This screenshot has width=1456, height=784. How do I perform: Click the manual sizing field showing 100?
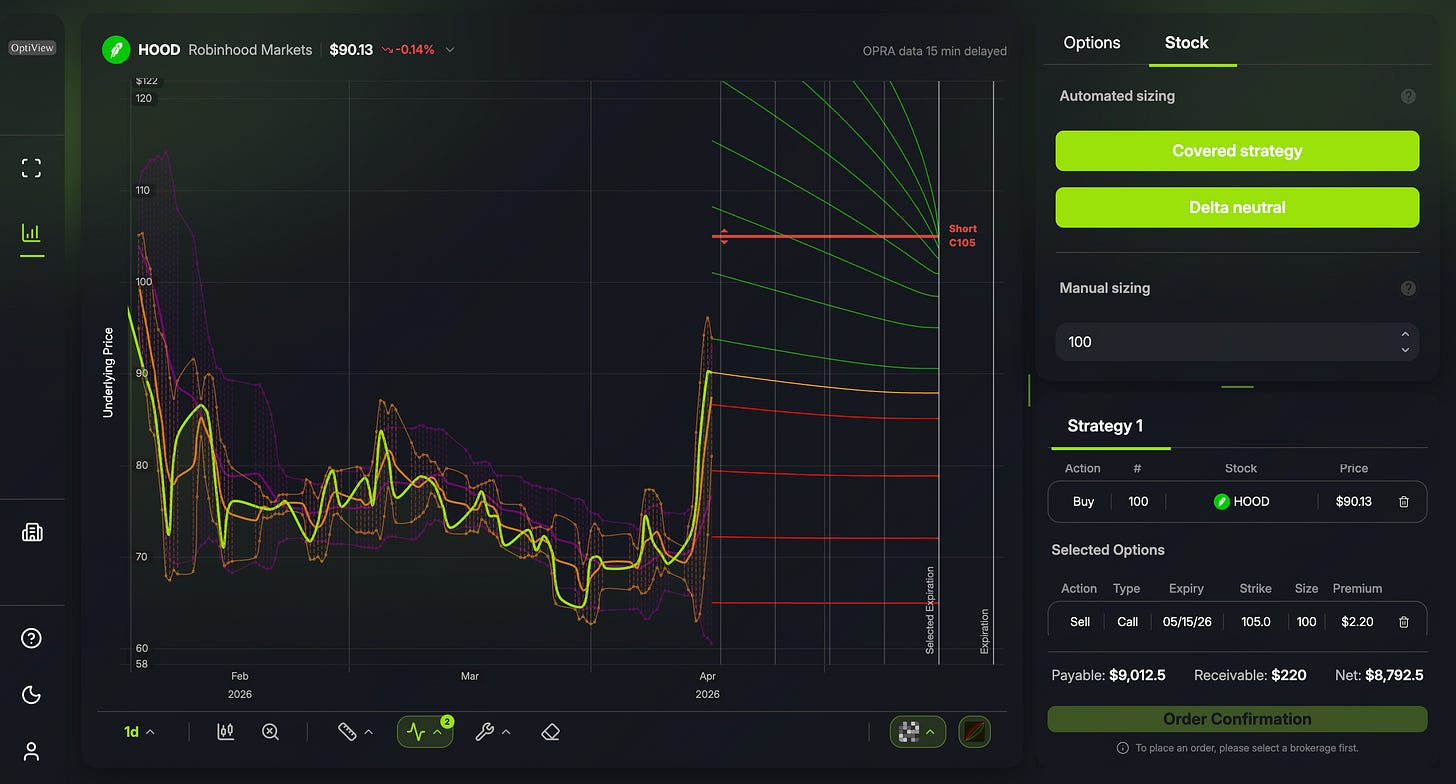[1237, 342]
